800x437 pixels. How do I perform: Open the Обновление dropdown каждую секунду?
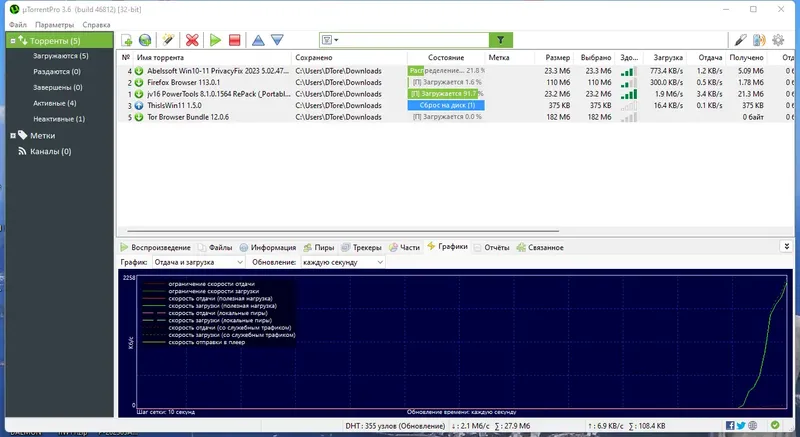(x=342, y=262)
